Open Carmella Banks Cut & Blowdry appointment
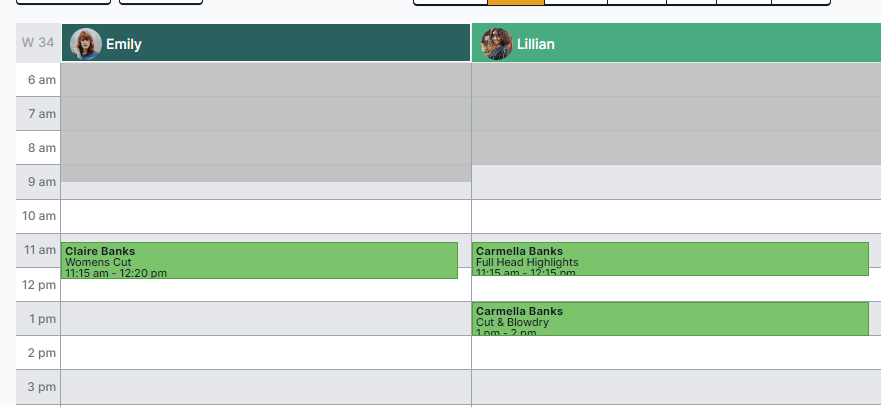Viewport: 881px width, 407px height. pyautogui.click(x=670, y=319)
